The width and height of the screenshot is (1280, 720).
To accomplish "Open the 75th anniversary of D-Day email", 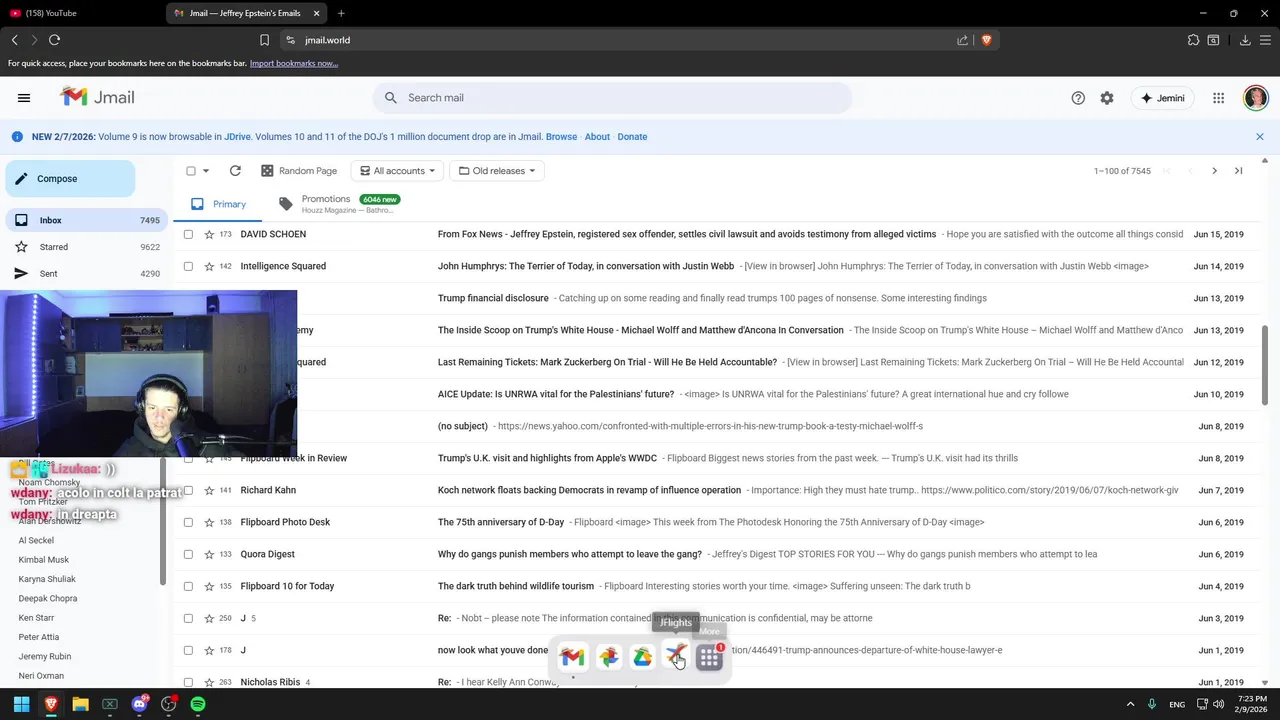I will pos(718,522).
